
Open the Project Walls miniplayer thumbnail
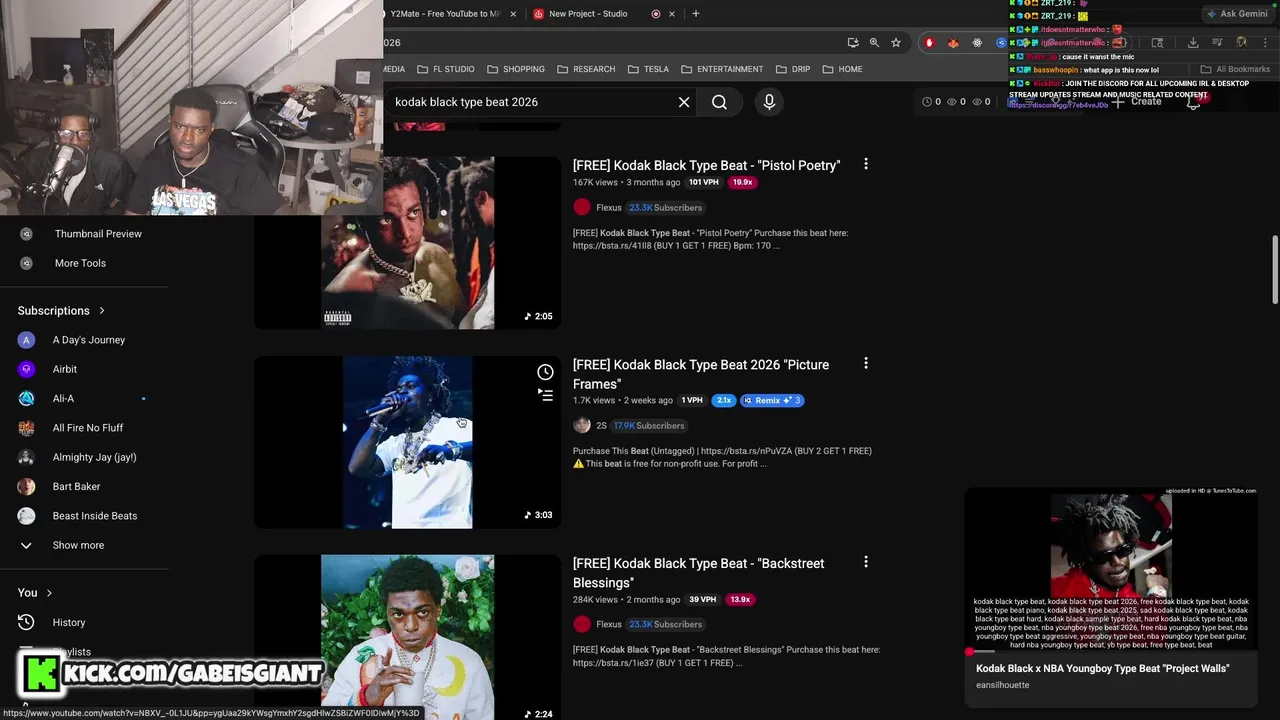click(x=1110, y=570)
